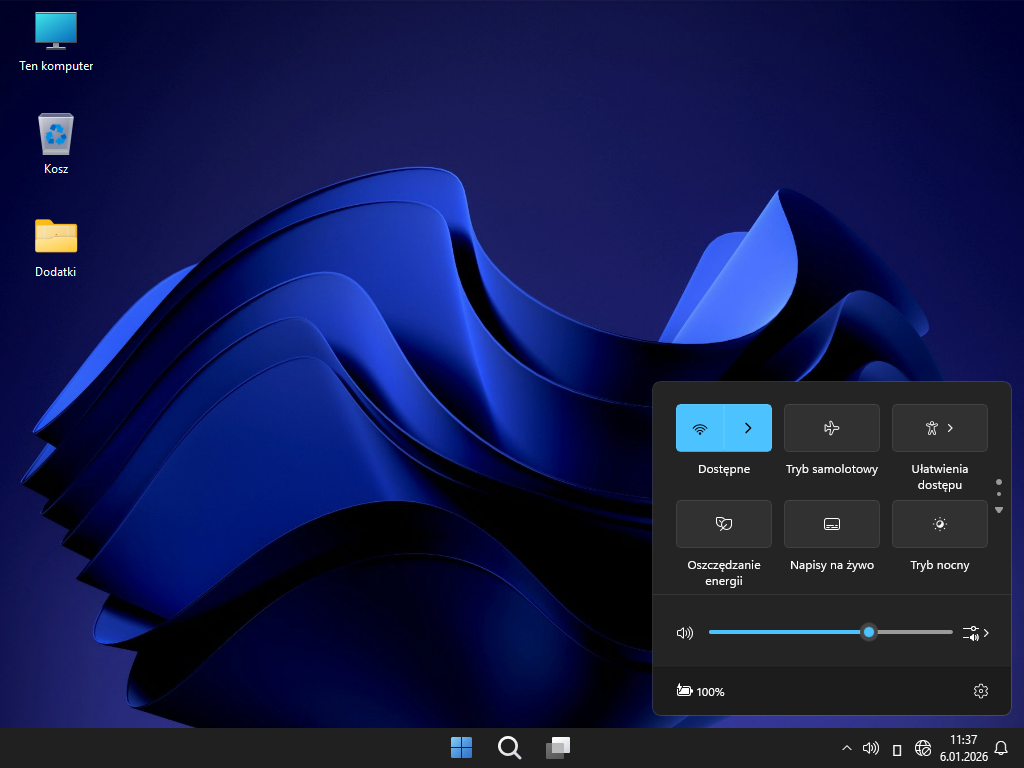Expand Wi-Fi available networks list arrow
This screenshot has width=1024, height=768.
[x=748, y=428]
